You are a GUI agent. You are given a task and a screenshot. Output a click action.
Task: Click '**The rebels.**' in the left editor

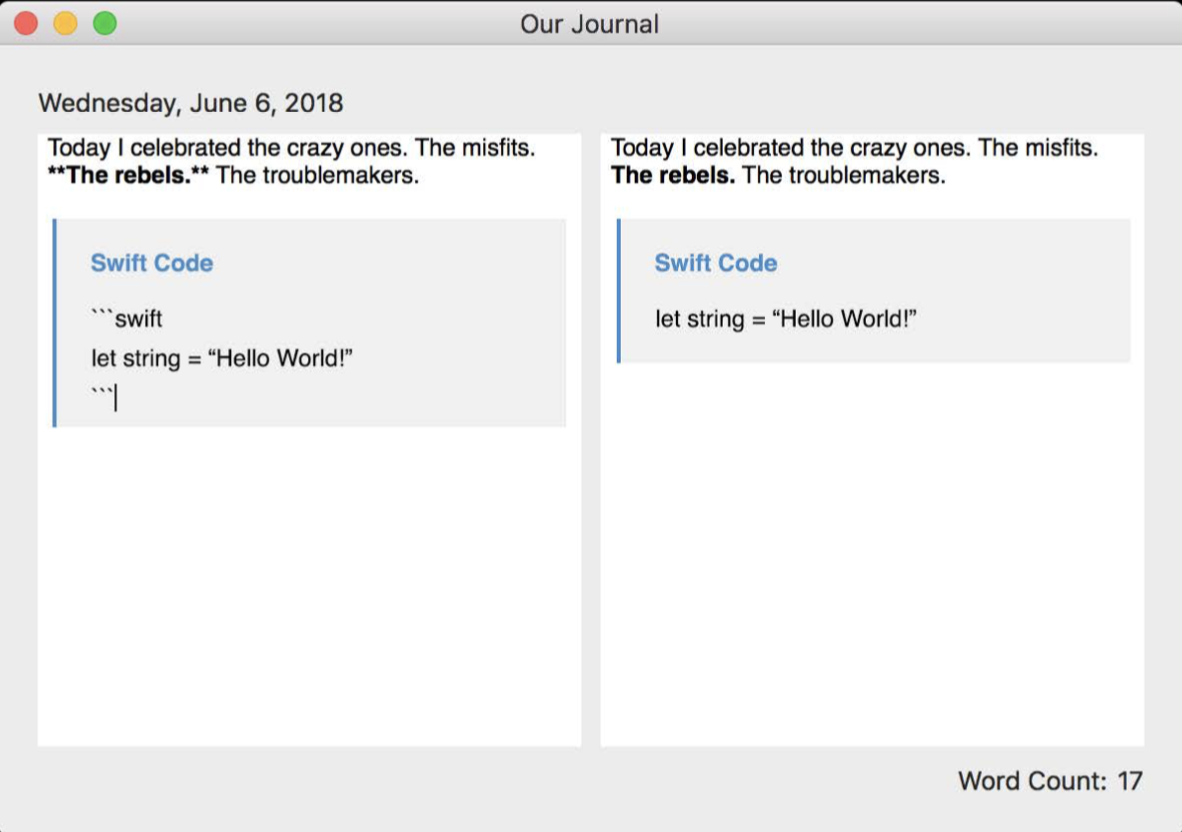tap(128, 175)
